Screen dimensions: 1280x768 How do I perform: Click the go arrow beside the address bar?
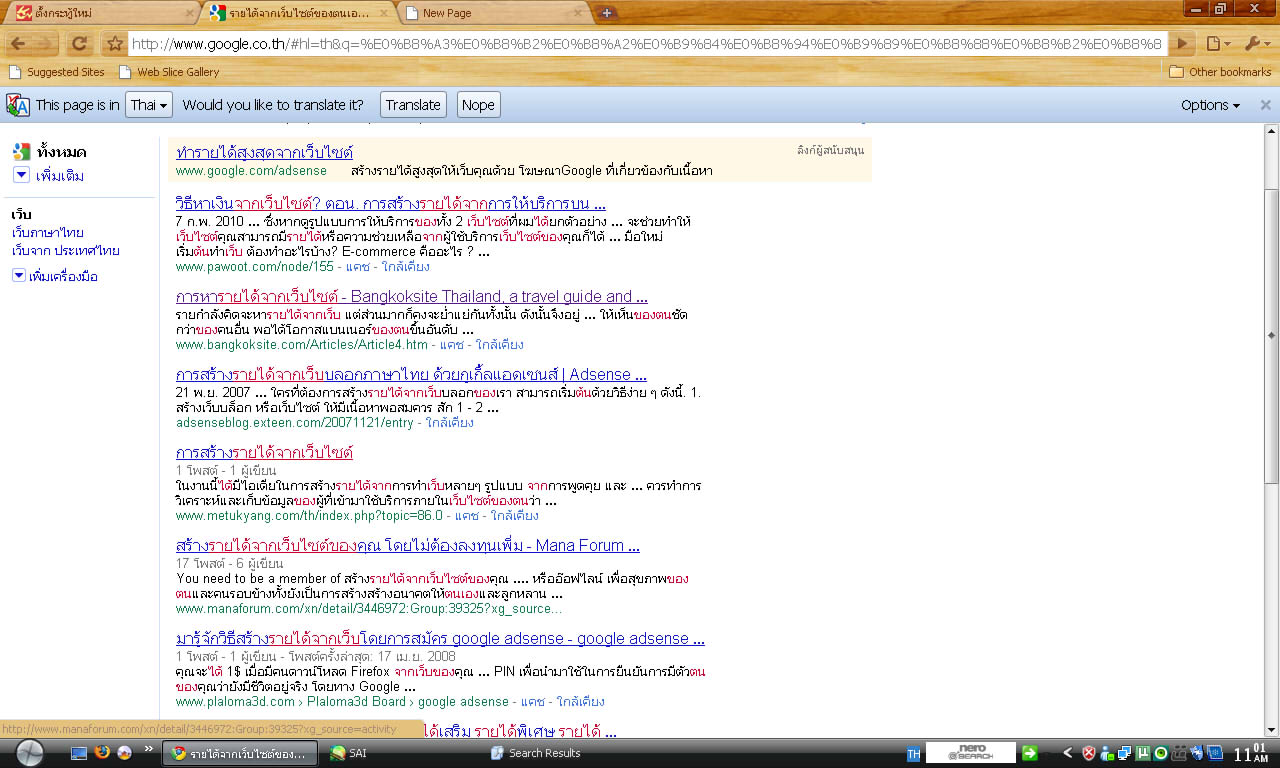pos(1183,44)
